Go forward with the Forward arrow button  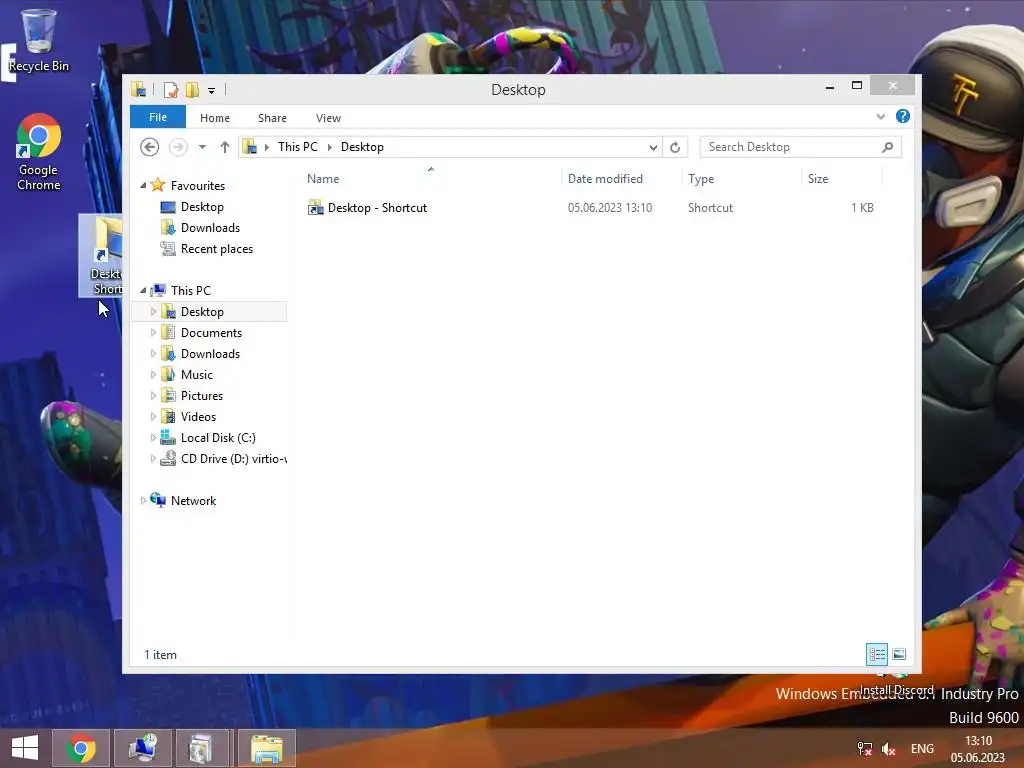pyautogui.click(x=178, y=147)
